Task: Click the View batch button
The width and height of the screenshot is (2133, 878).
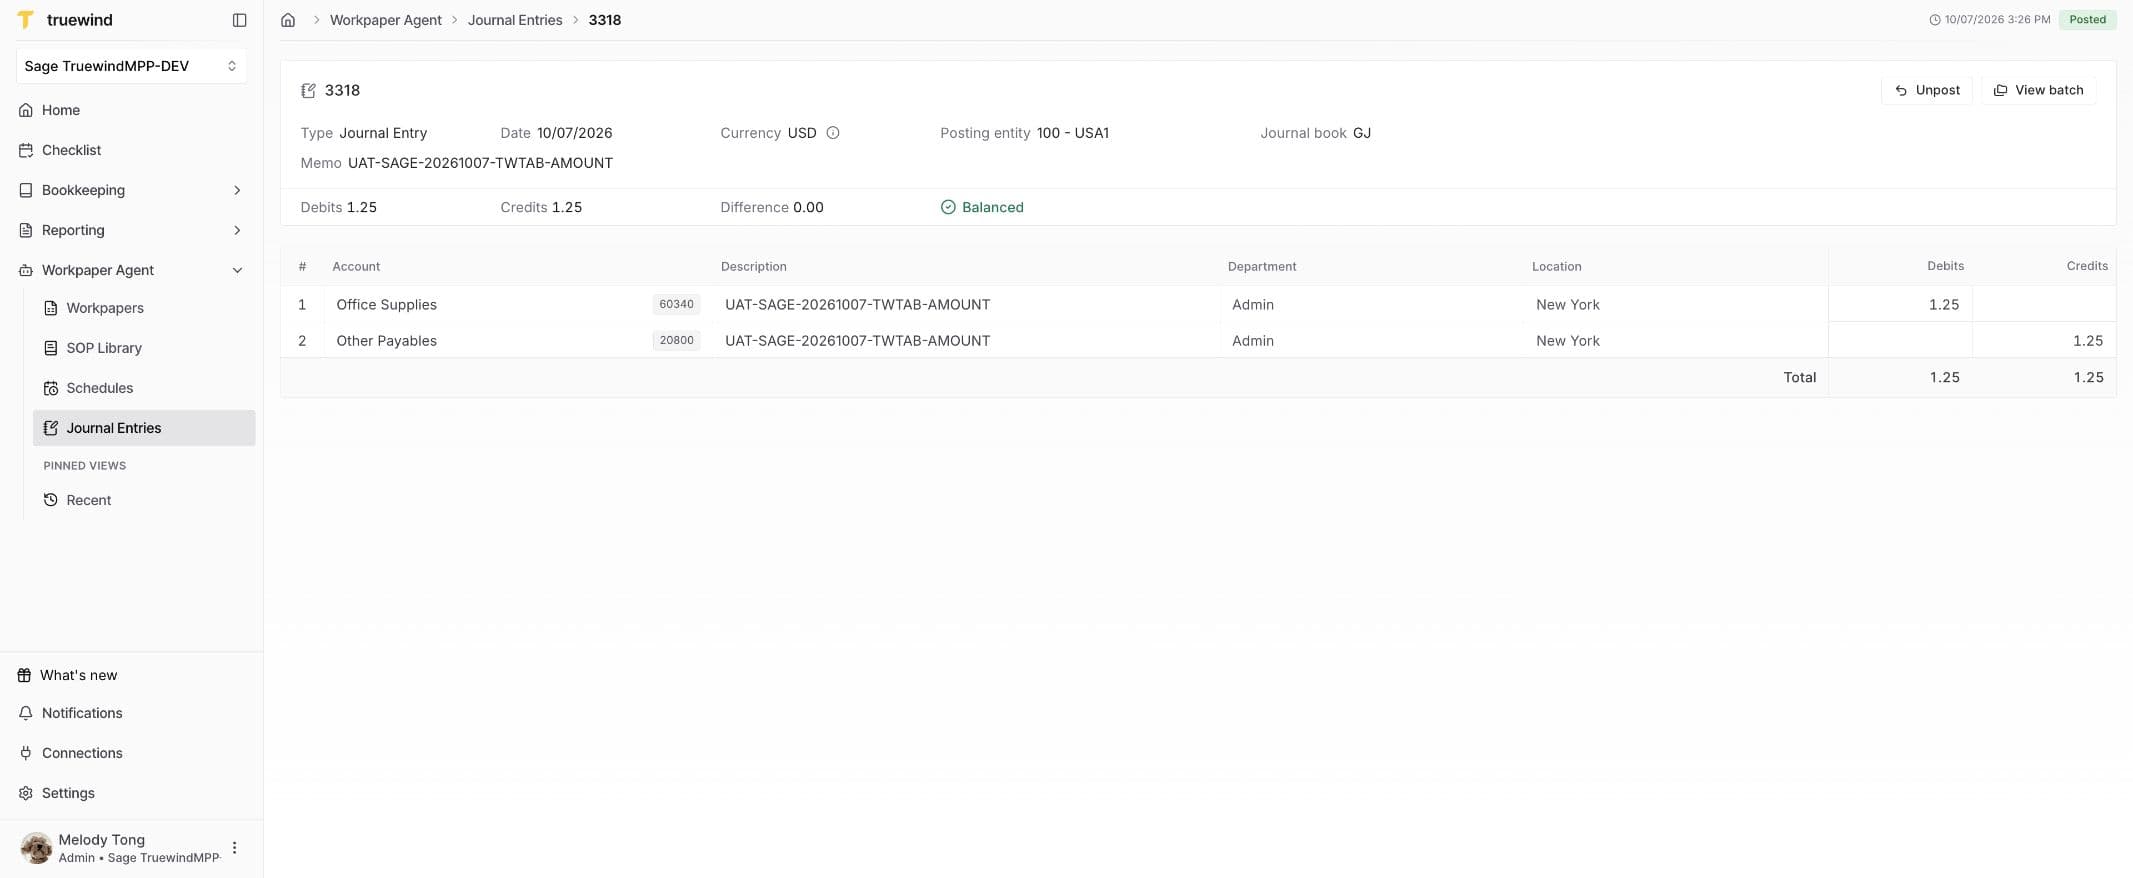Action: point(2038,90)
